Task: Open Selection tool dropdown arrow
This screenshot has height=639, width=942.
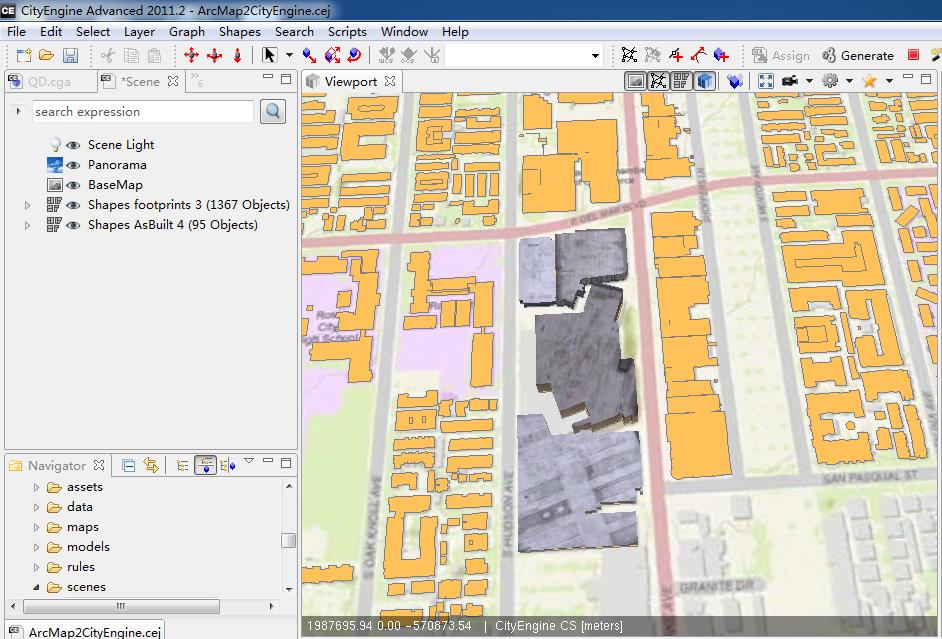Action: (x=290, y=55)
